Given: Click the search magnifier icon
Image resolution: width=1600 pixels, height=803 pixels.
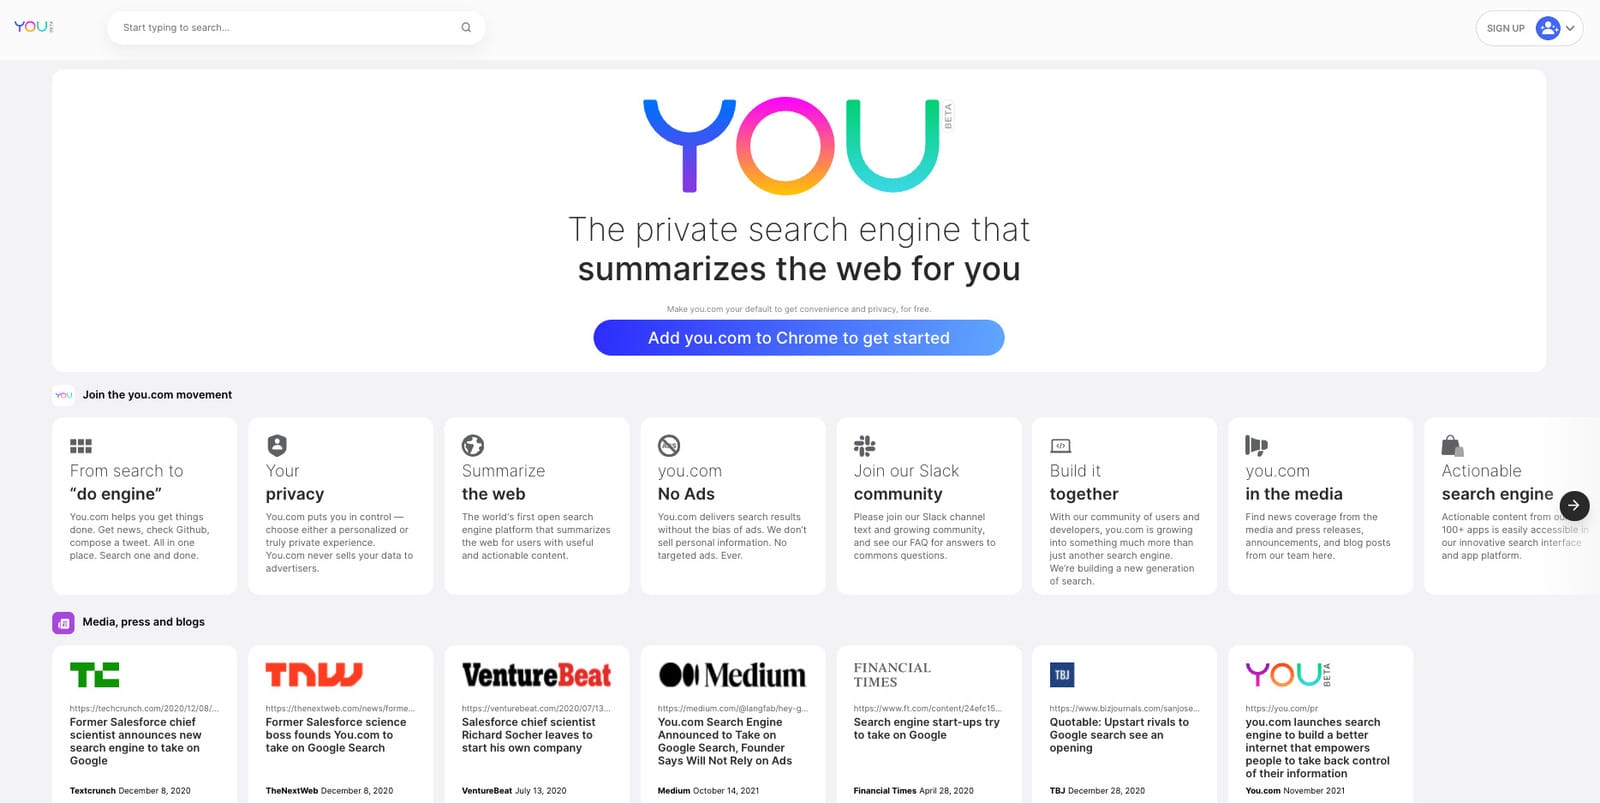Looking at the screenshot, I should [466, 28].
